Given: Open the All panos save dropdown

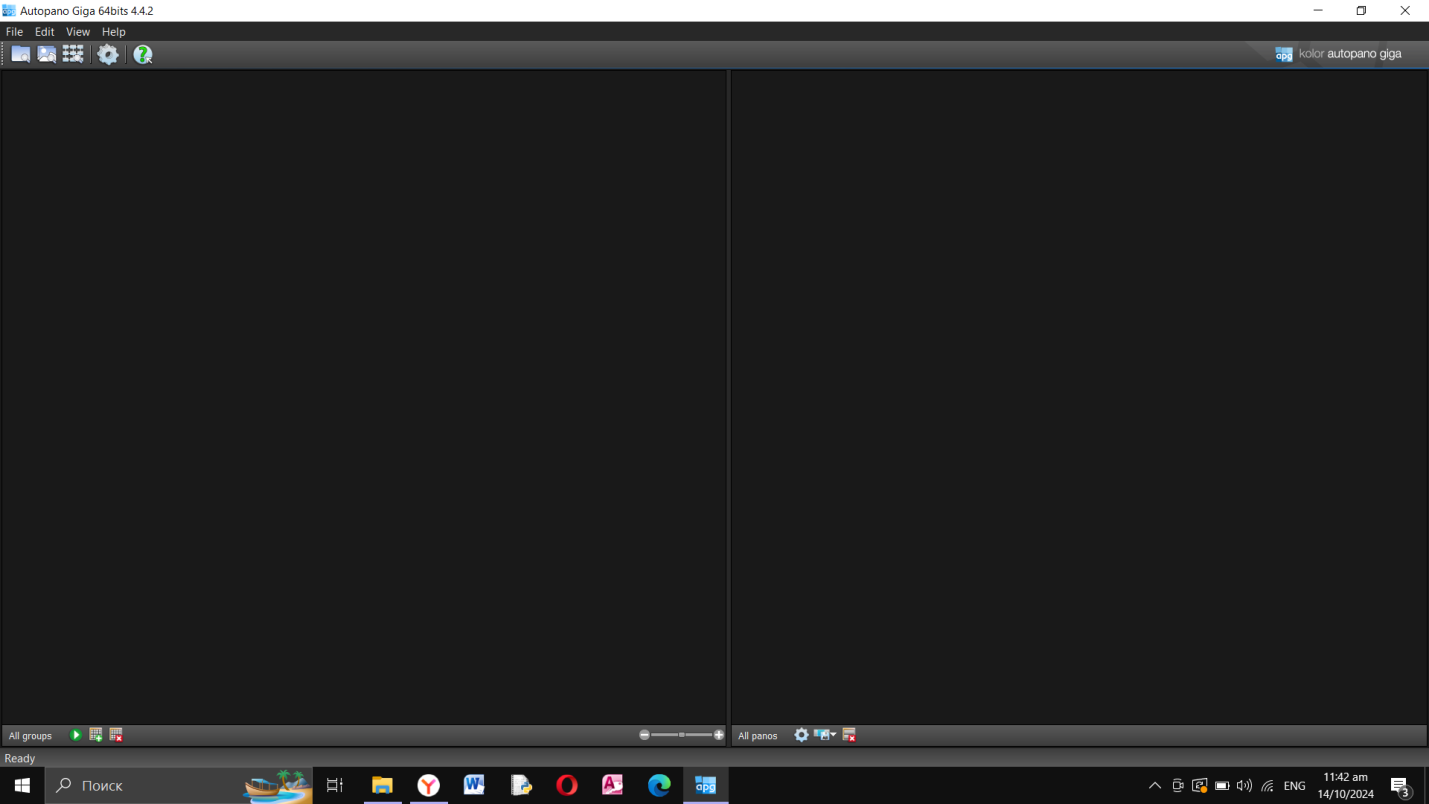Looking at the screenshot, I should [825, 735].
